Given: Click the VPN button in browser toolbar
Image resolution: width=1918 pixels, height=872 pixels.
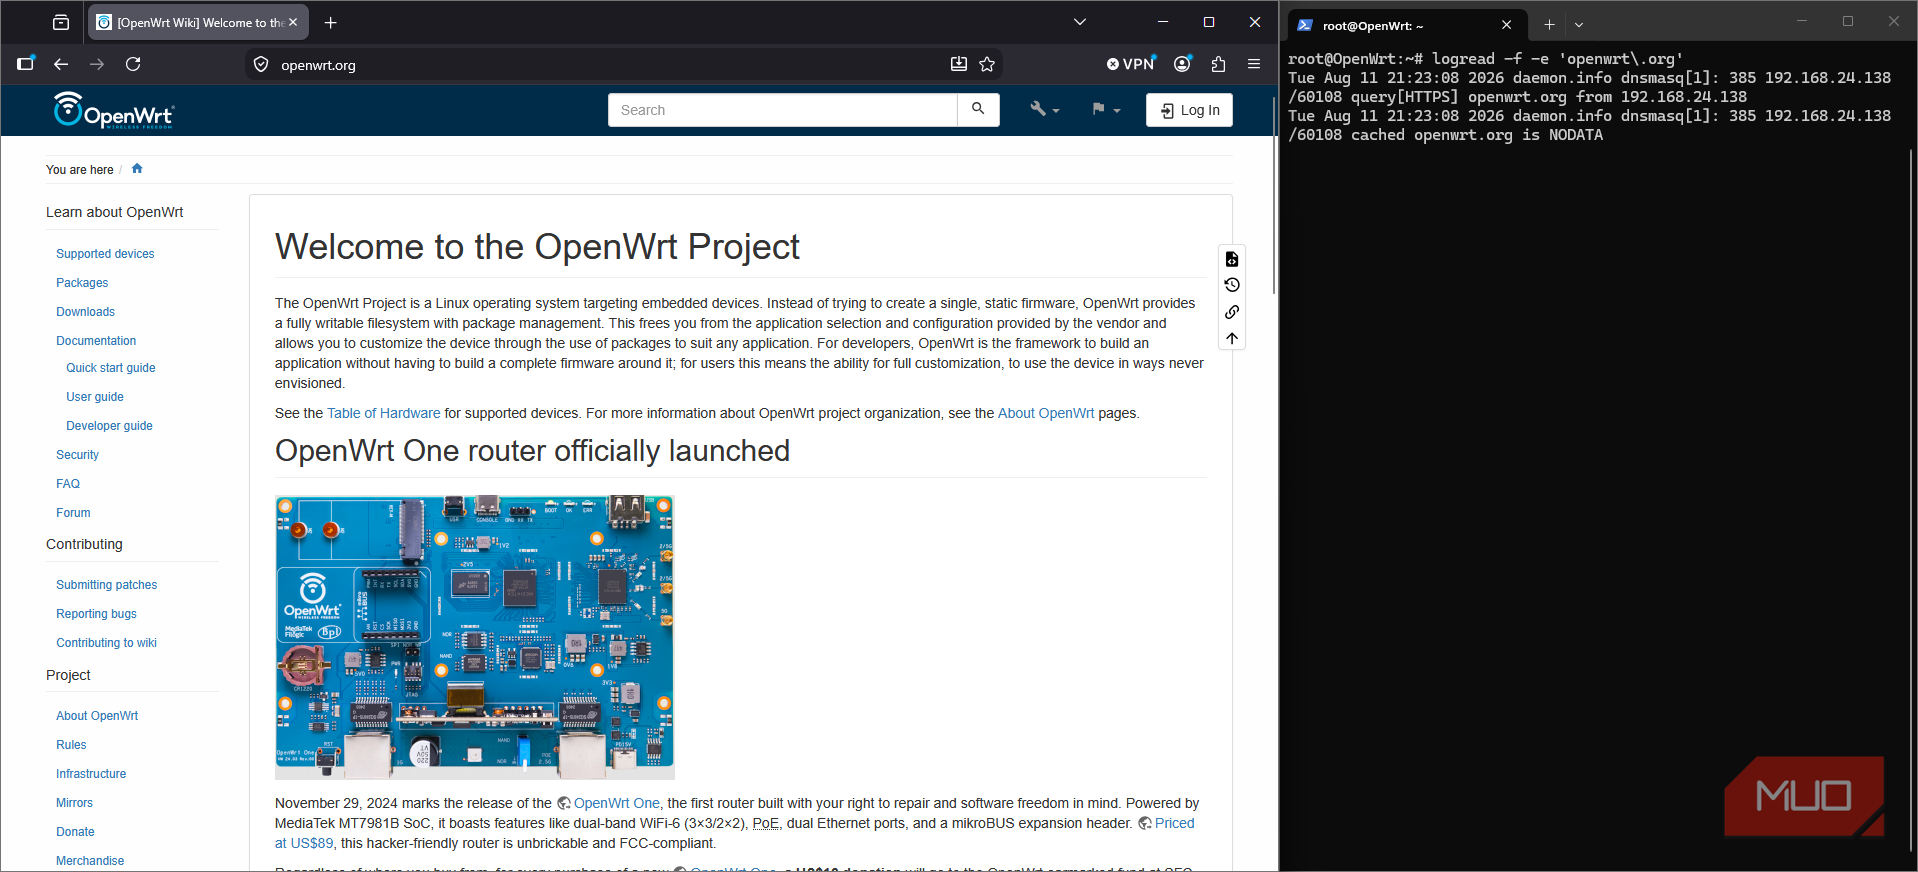Looking at the screenshot, I should click(x=1131, y=64).
